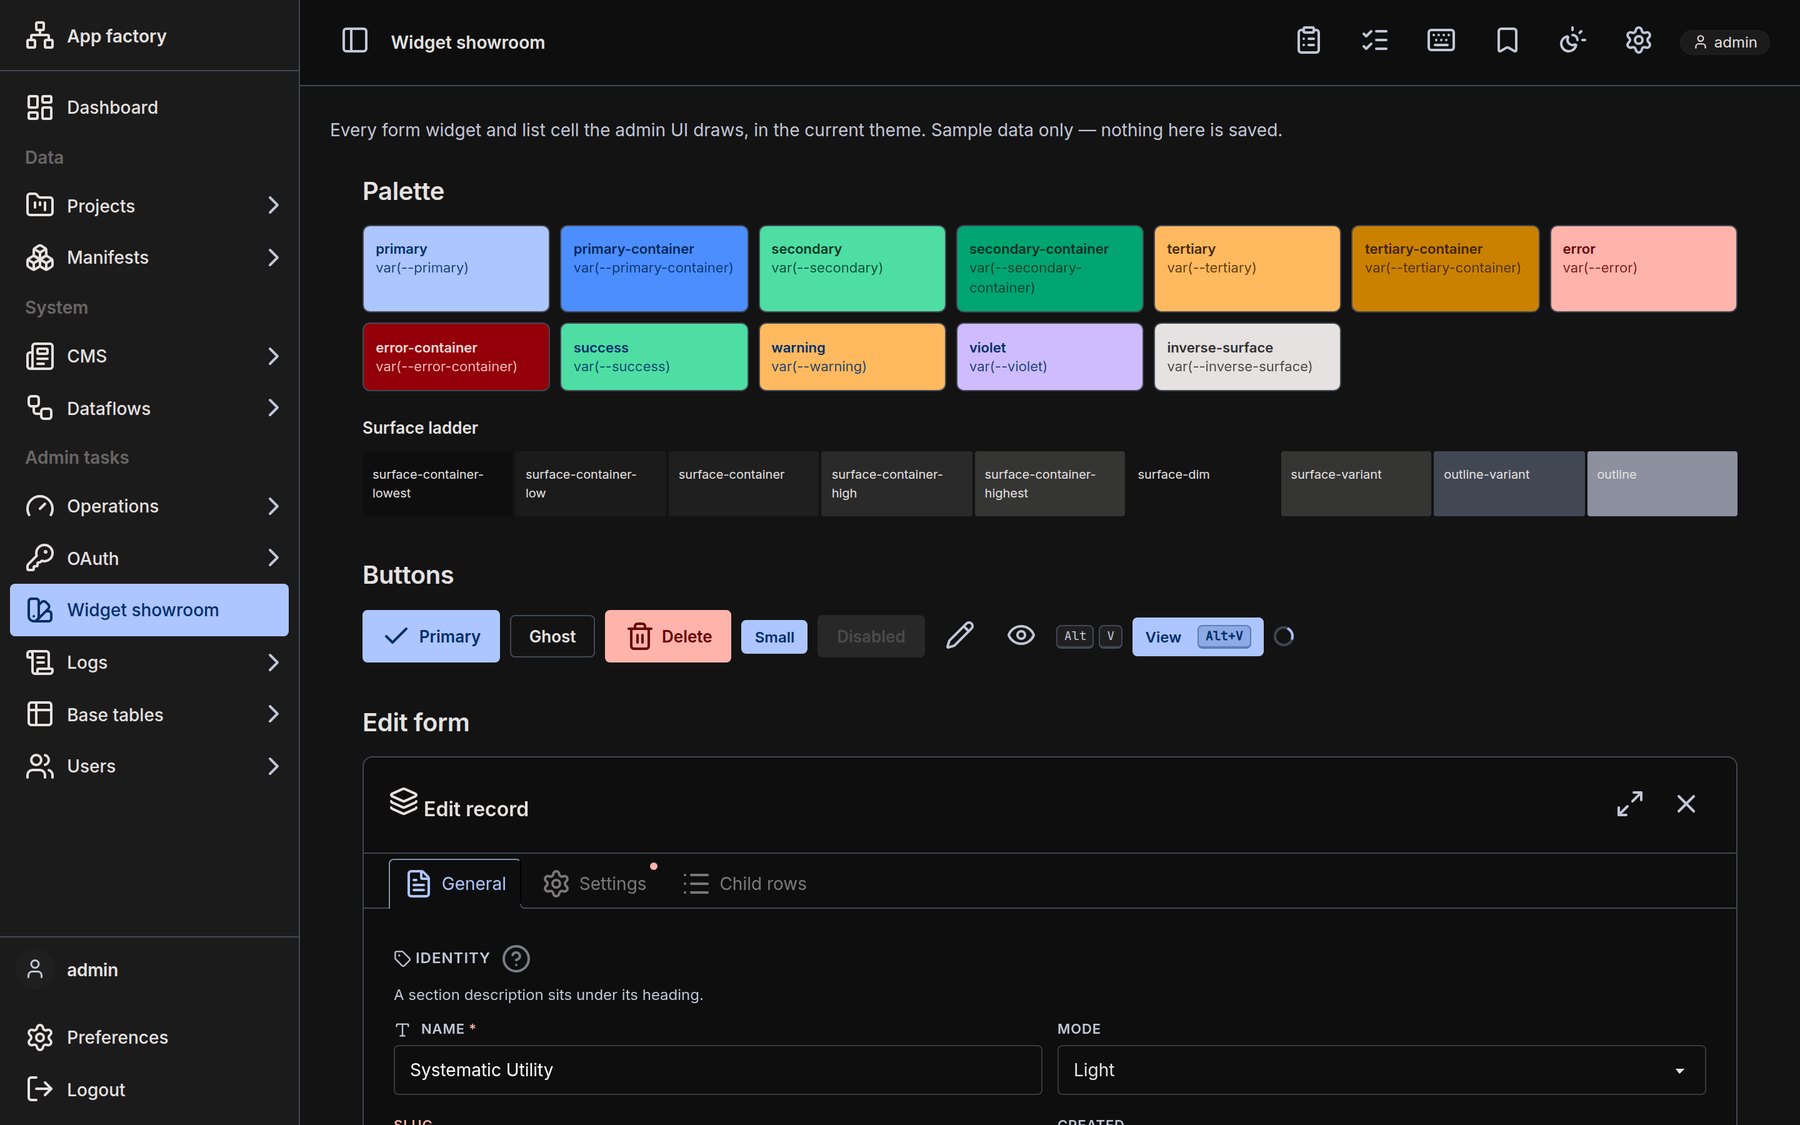The image size is (1800, 1125).
Task: Open the clipboard list icon in header
Action: 1308,41
